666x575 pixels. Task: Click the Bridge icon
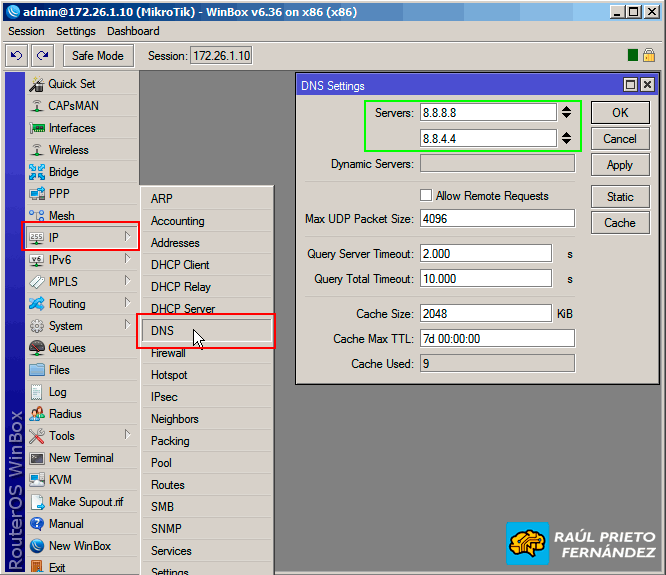point(37,172)
